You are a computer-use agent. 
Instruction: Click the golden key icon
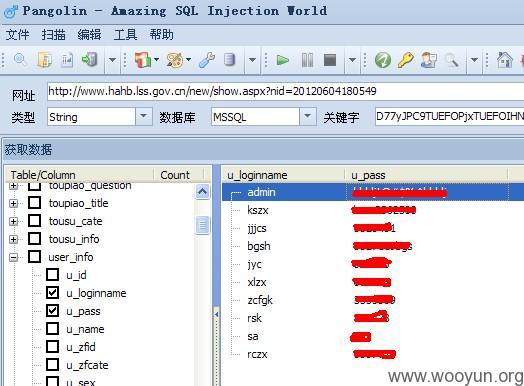coord(405,60)
